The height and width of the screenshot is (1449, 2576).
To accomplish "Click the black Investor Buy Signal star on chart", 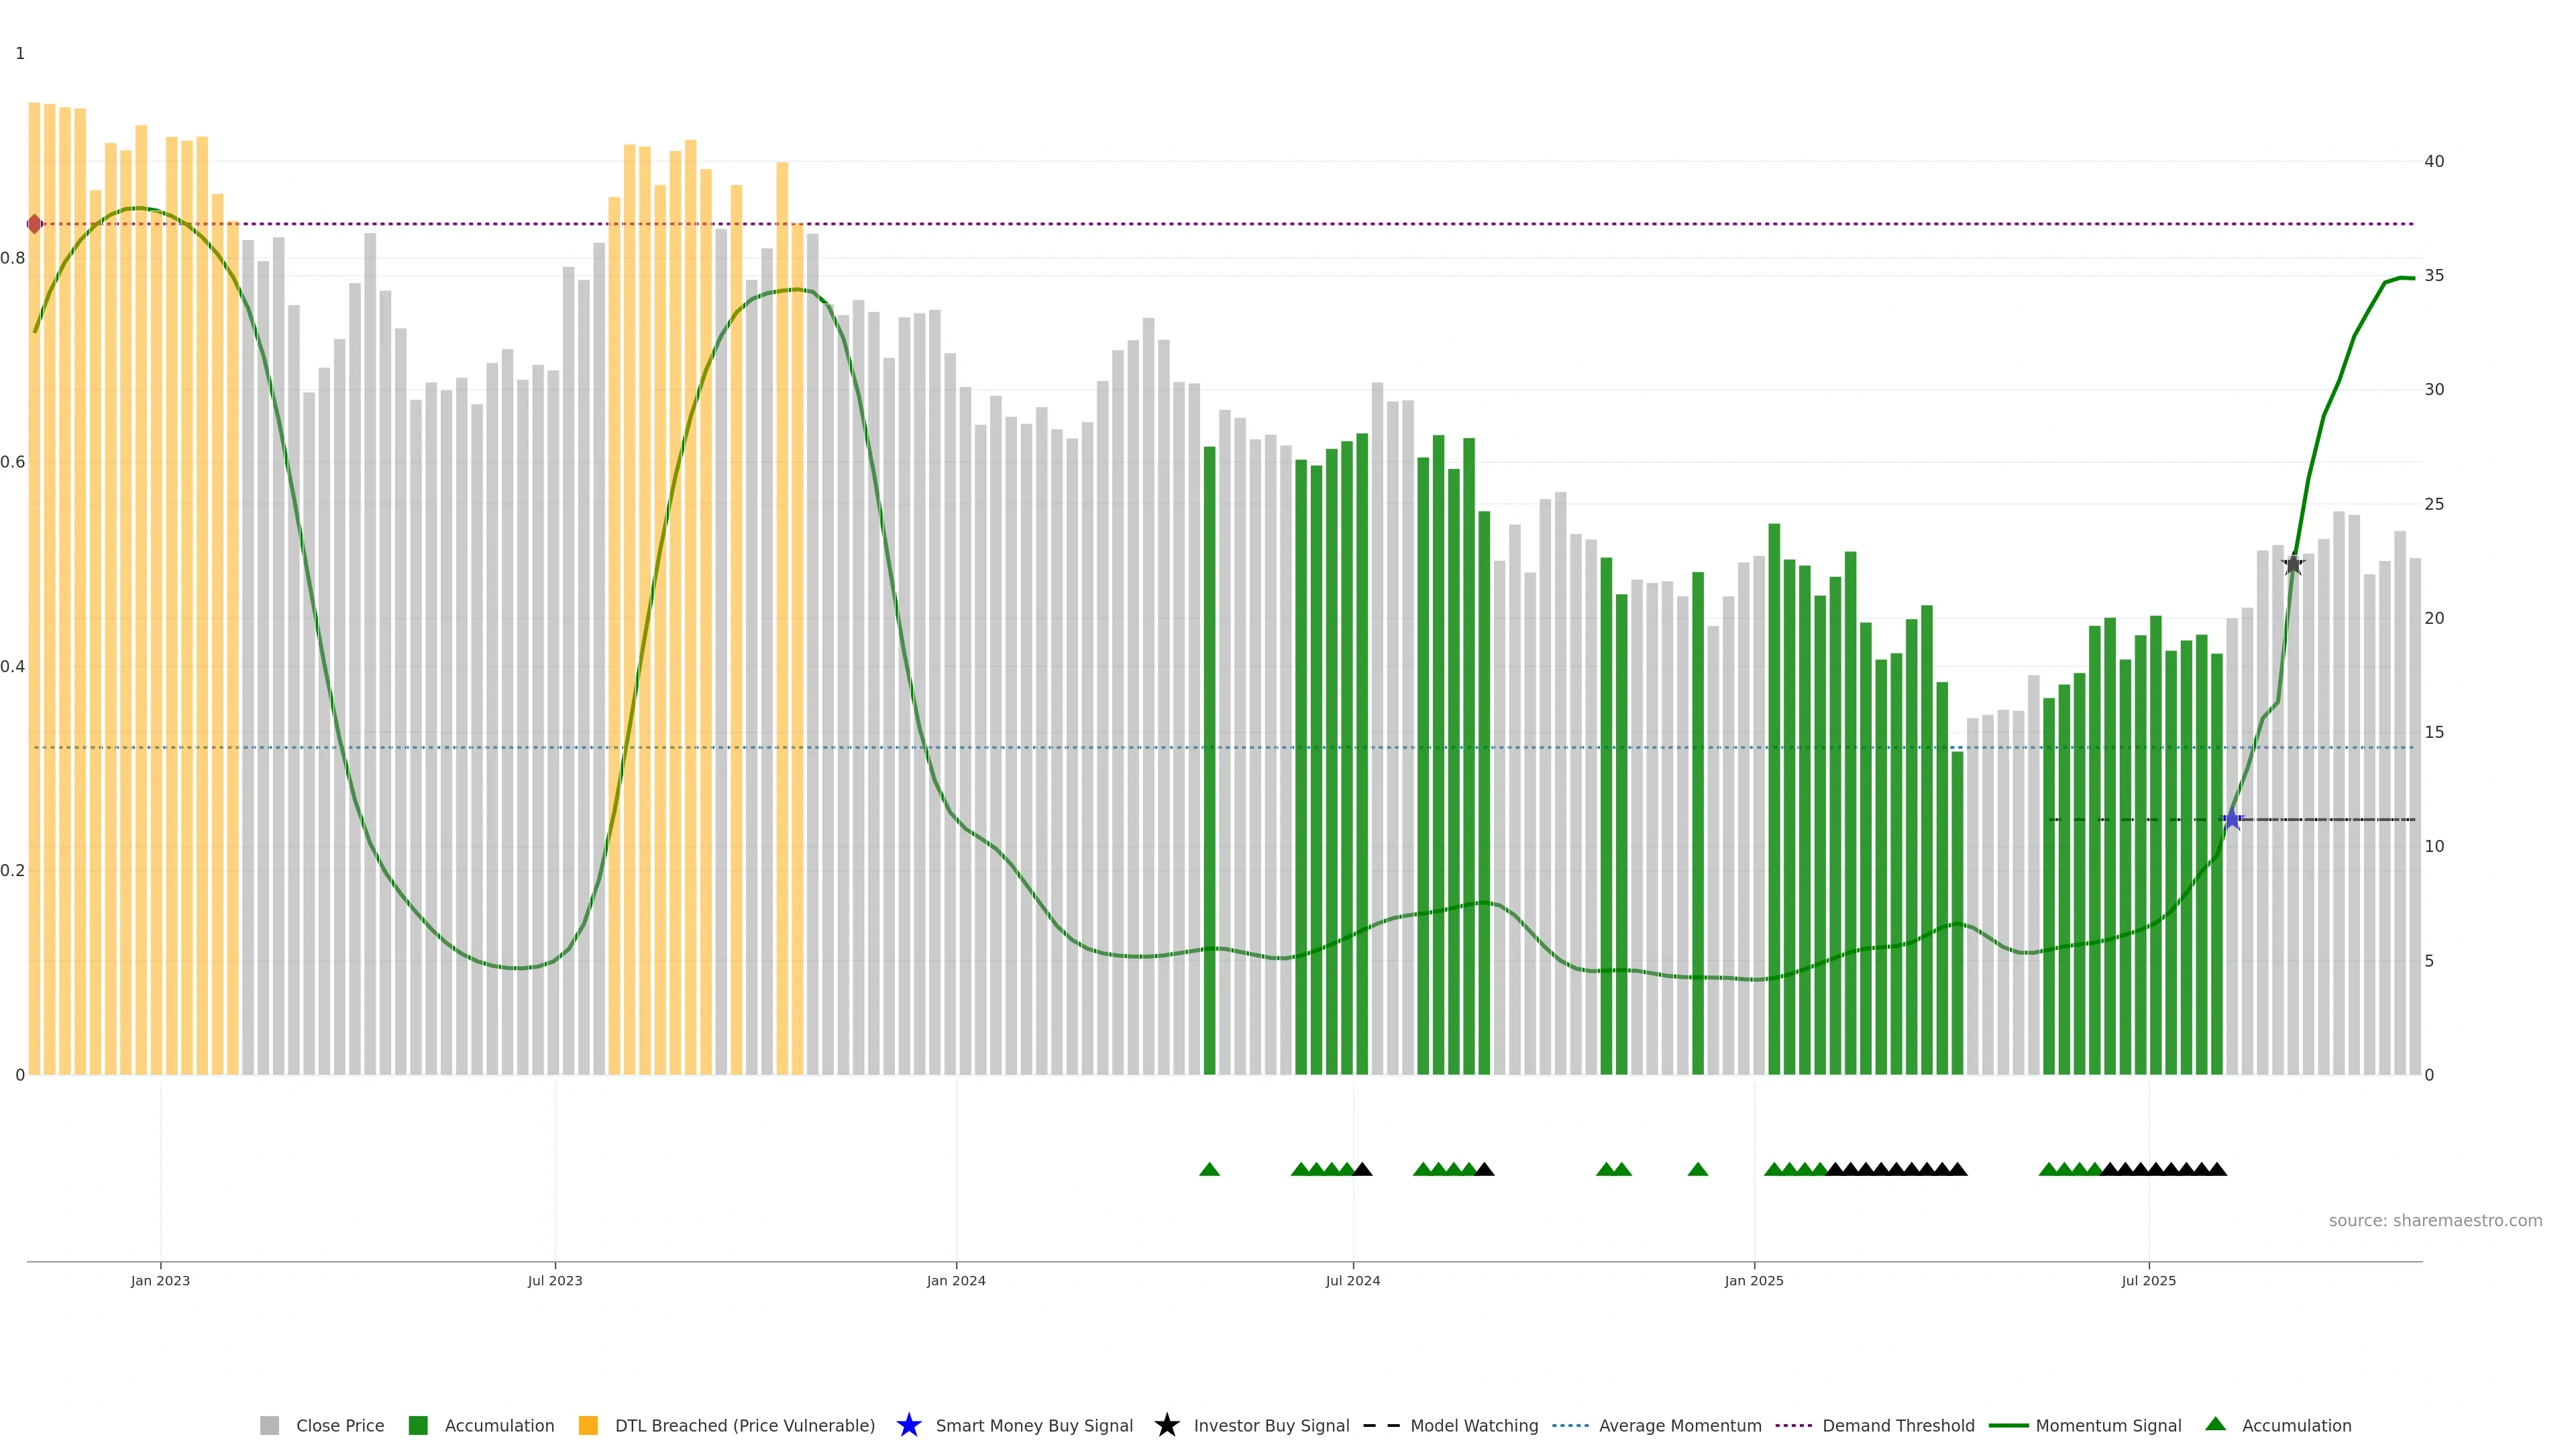I will 2293,565.
